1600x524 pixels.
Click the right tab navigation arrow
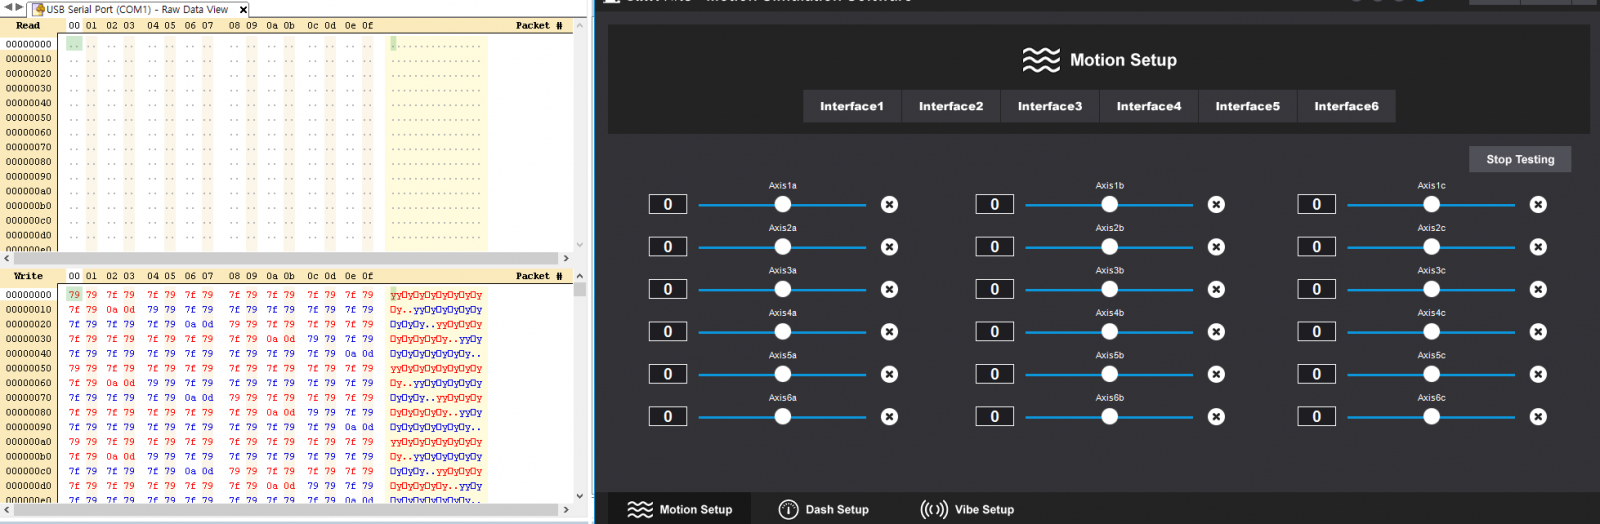click(x=19, y=7)
